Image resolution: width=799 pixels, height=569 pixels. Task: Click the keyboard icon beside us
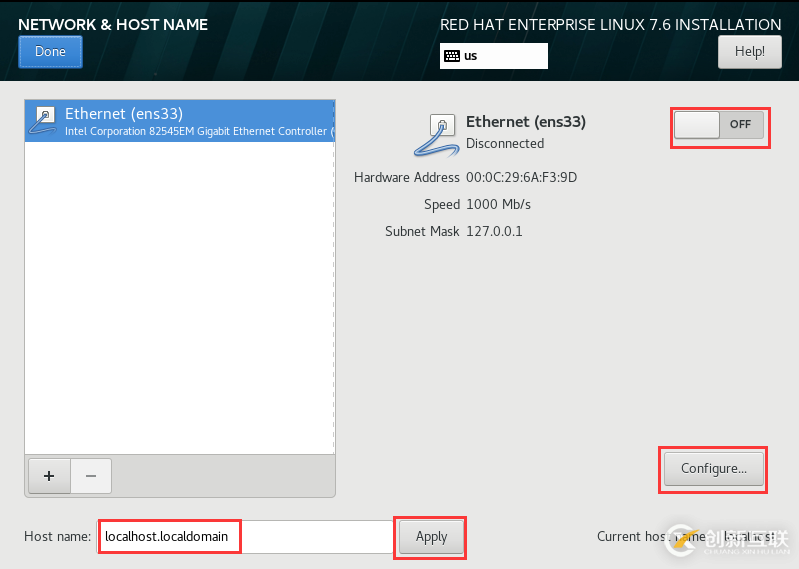[451, 56]
